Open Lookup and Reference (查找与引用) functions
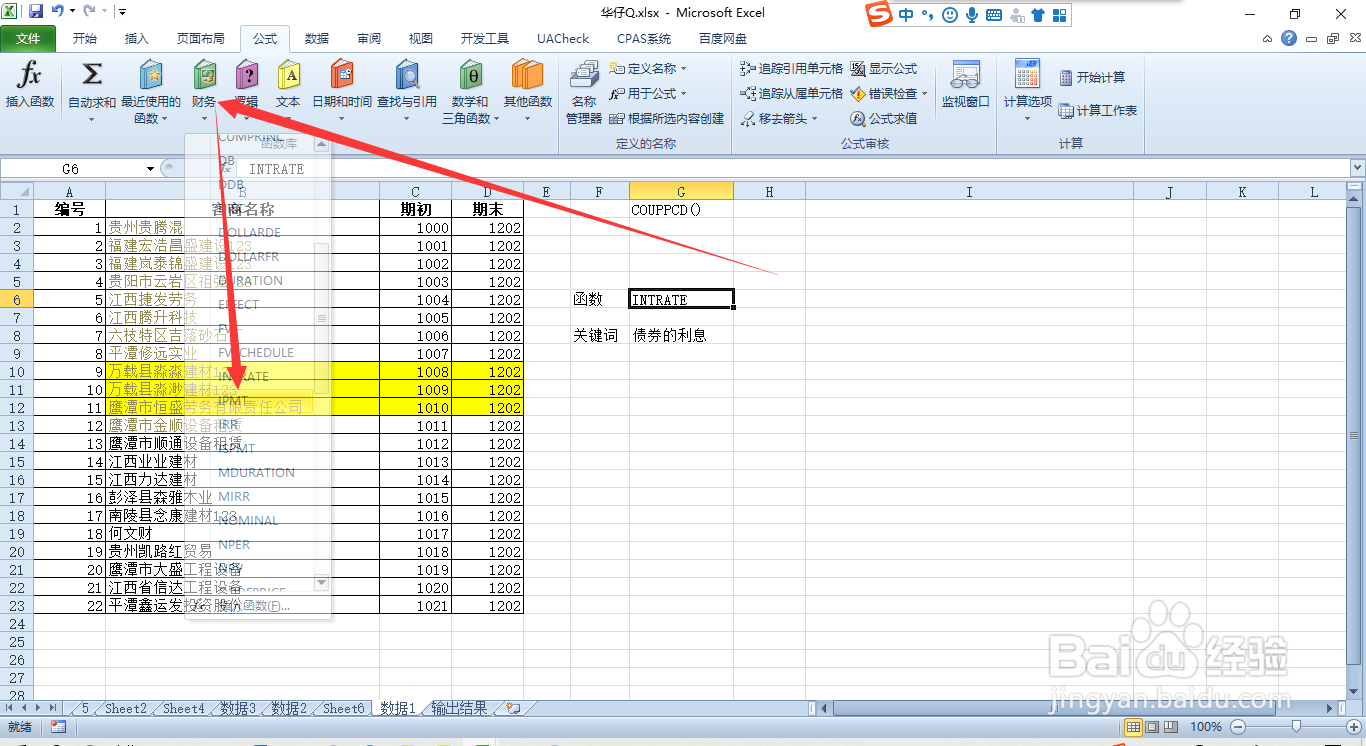 pos(407,90)
